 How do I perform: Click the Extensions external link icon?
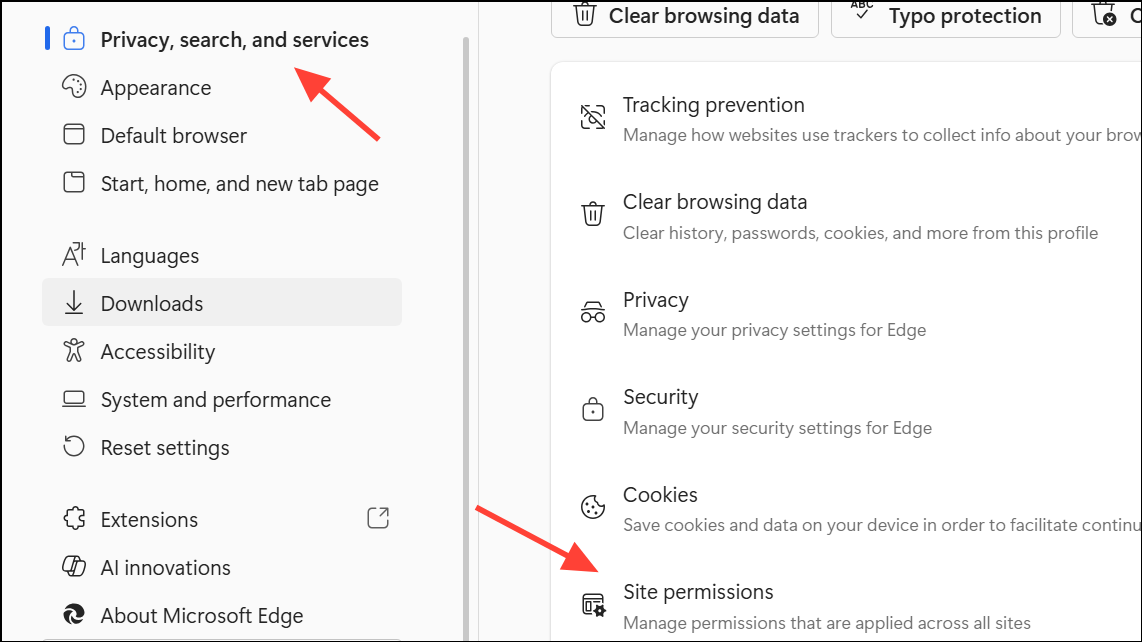[378, 518]
